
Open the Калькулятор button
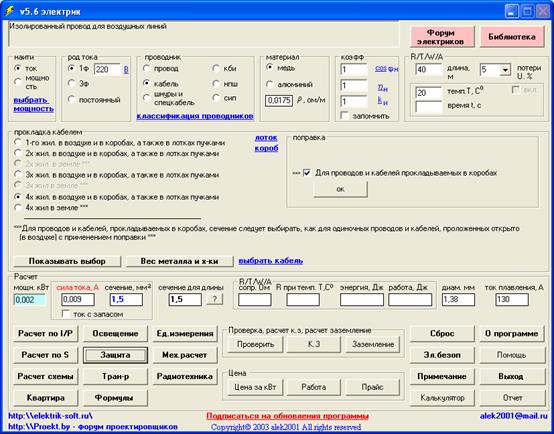click(442, 398)
